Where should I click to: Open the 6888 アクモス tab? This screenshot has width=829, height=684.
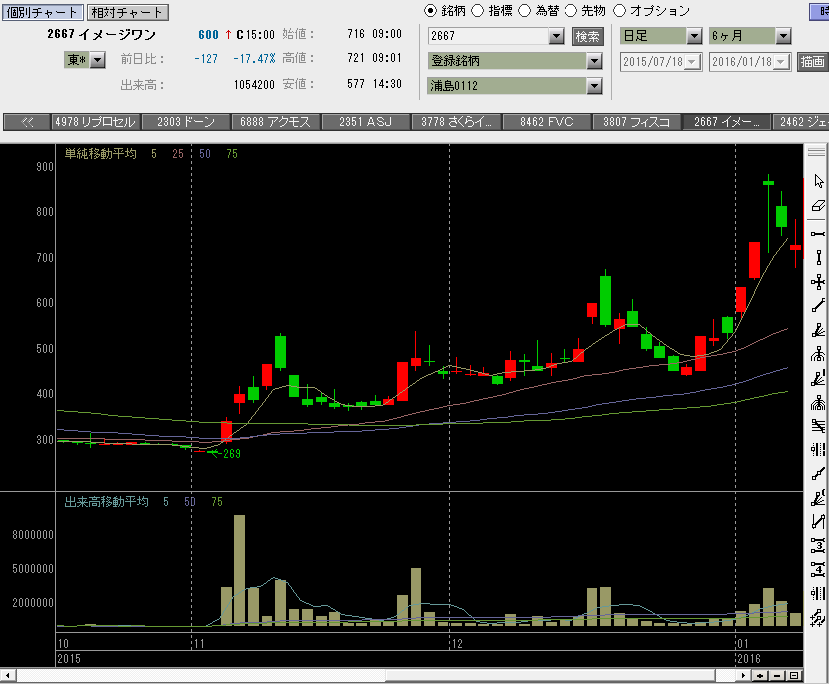[276, 122]
